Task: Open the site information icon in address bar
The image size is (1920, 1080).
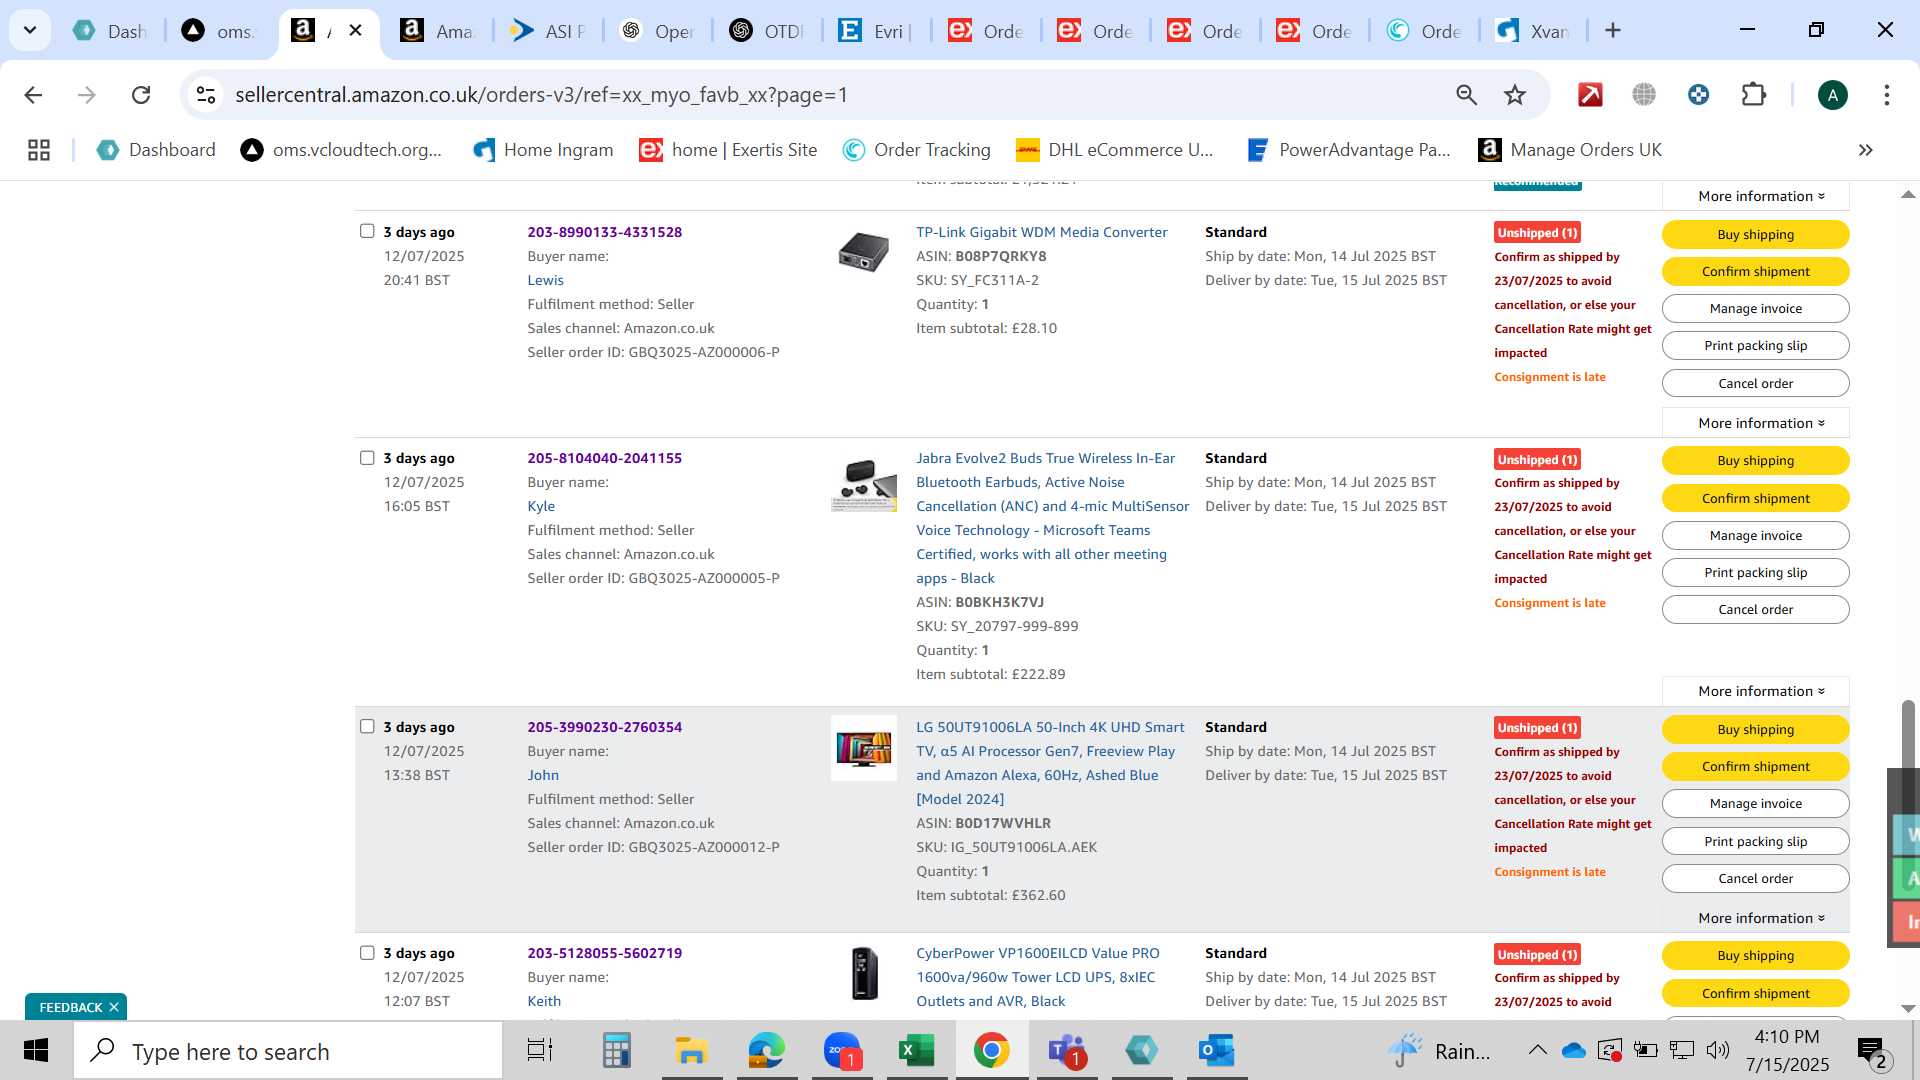Action: point(206,95)
